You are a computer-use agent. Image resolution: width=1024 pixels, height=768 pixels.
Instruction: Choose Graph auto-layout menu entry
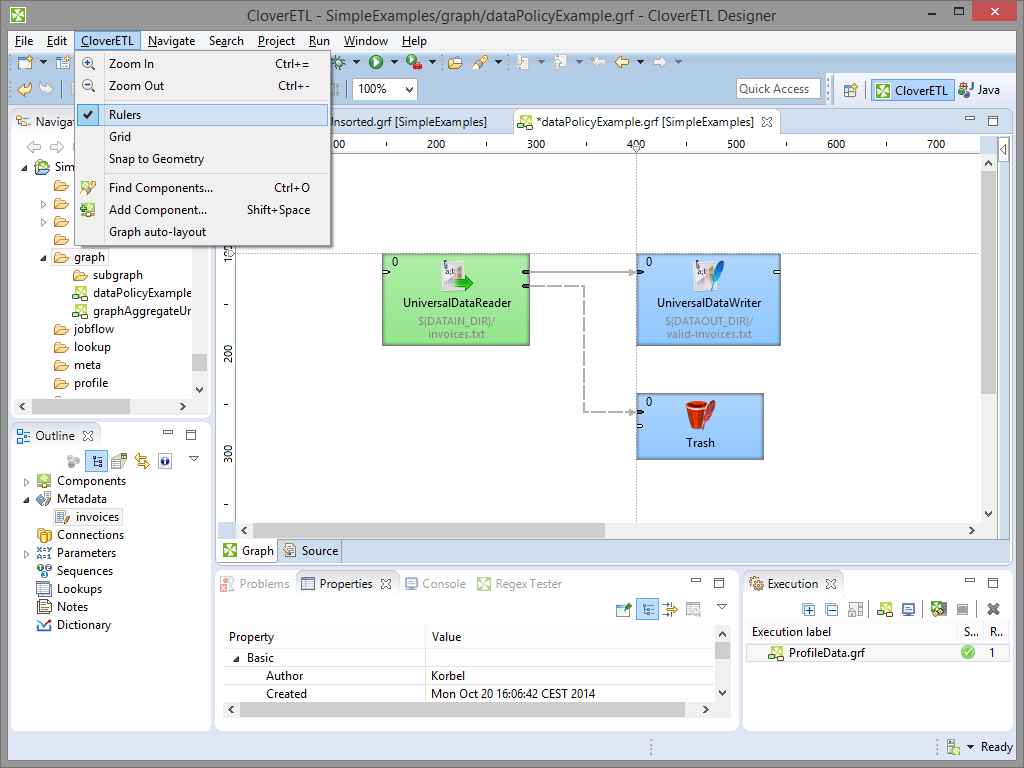pyautogui.click(x=202, y=232)
